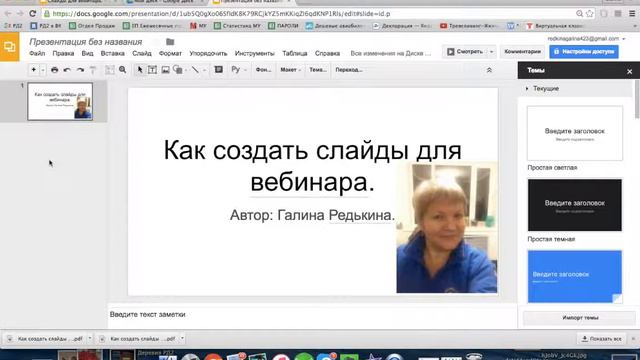This screenshot has height=360, width=640.
Task: Click the browser Reload icon
Action: [33, 13]
